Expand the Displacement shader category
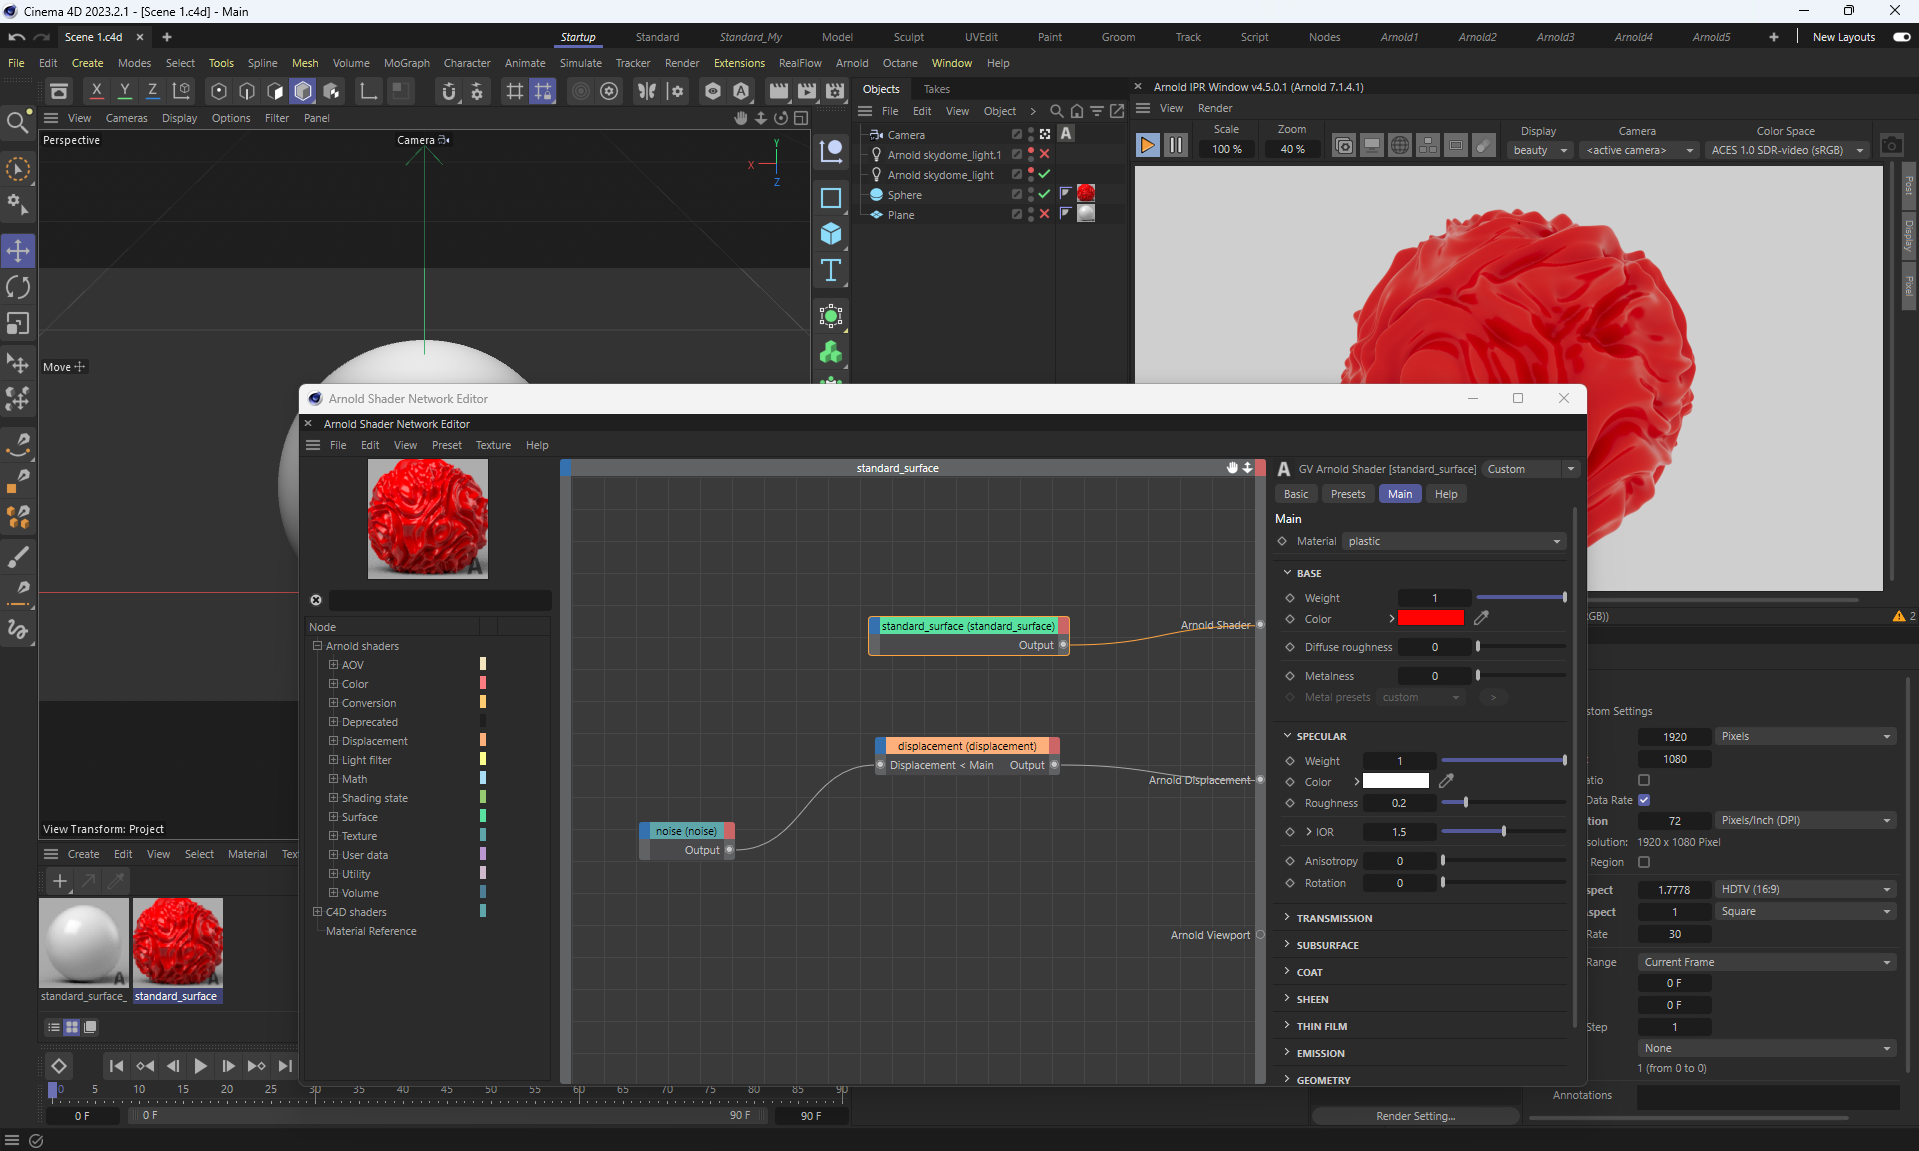Viewport: 1919px width, 1151px height. pyautogui.click(x=333, y=741)
